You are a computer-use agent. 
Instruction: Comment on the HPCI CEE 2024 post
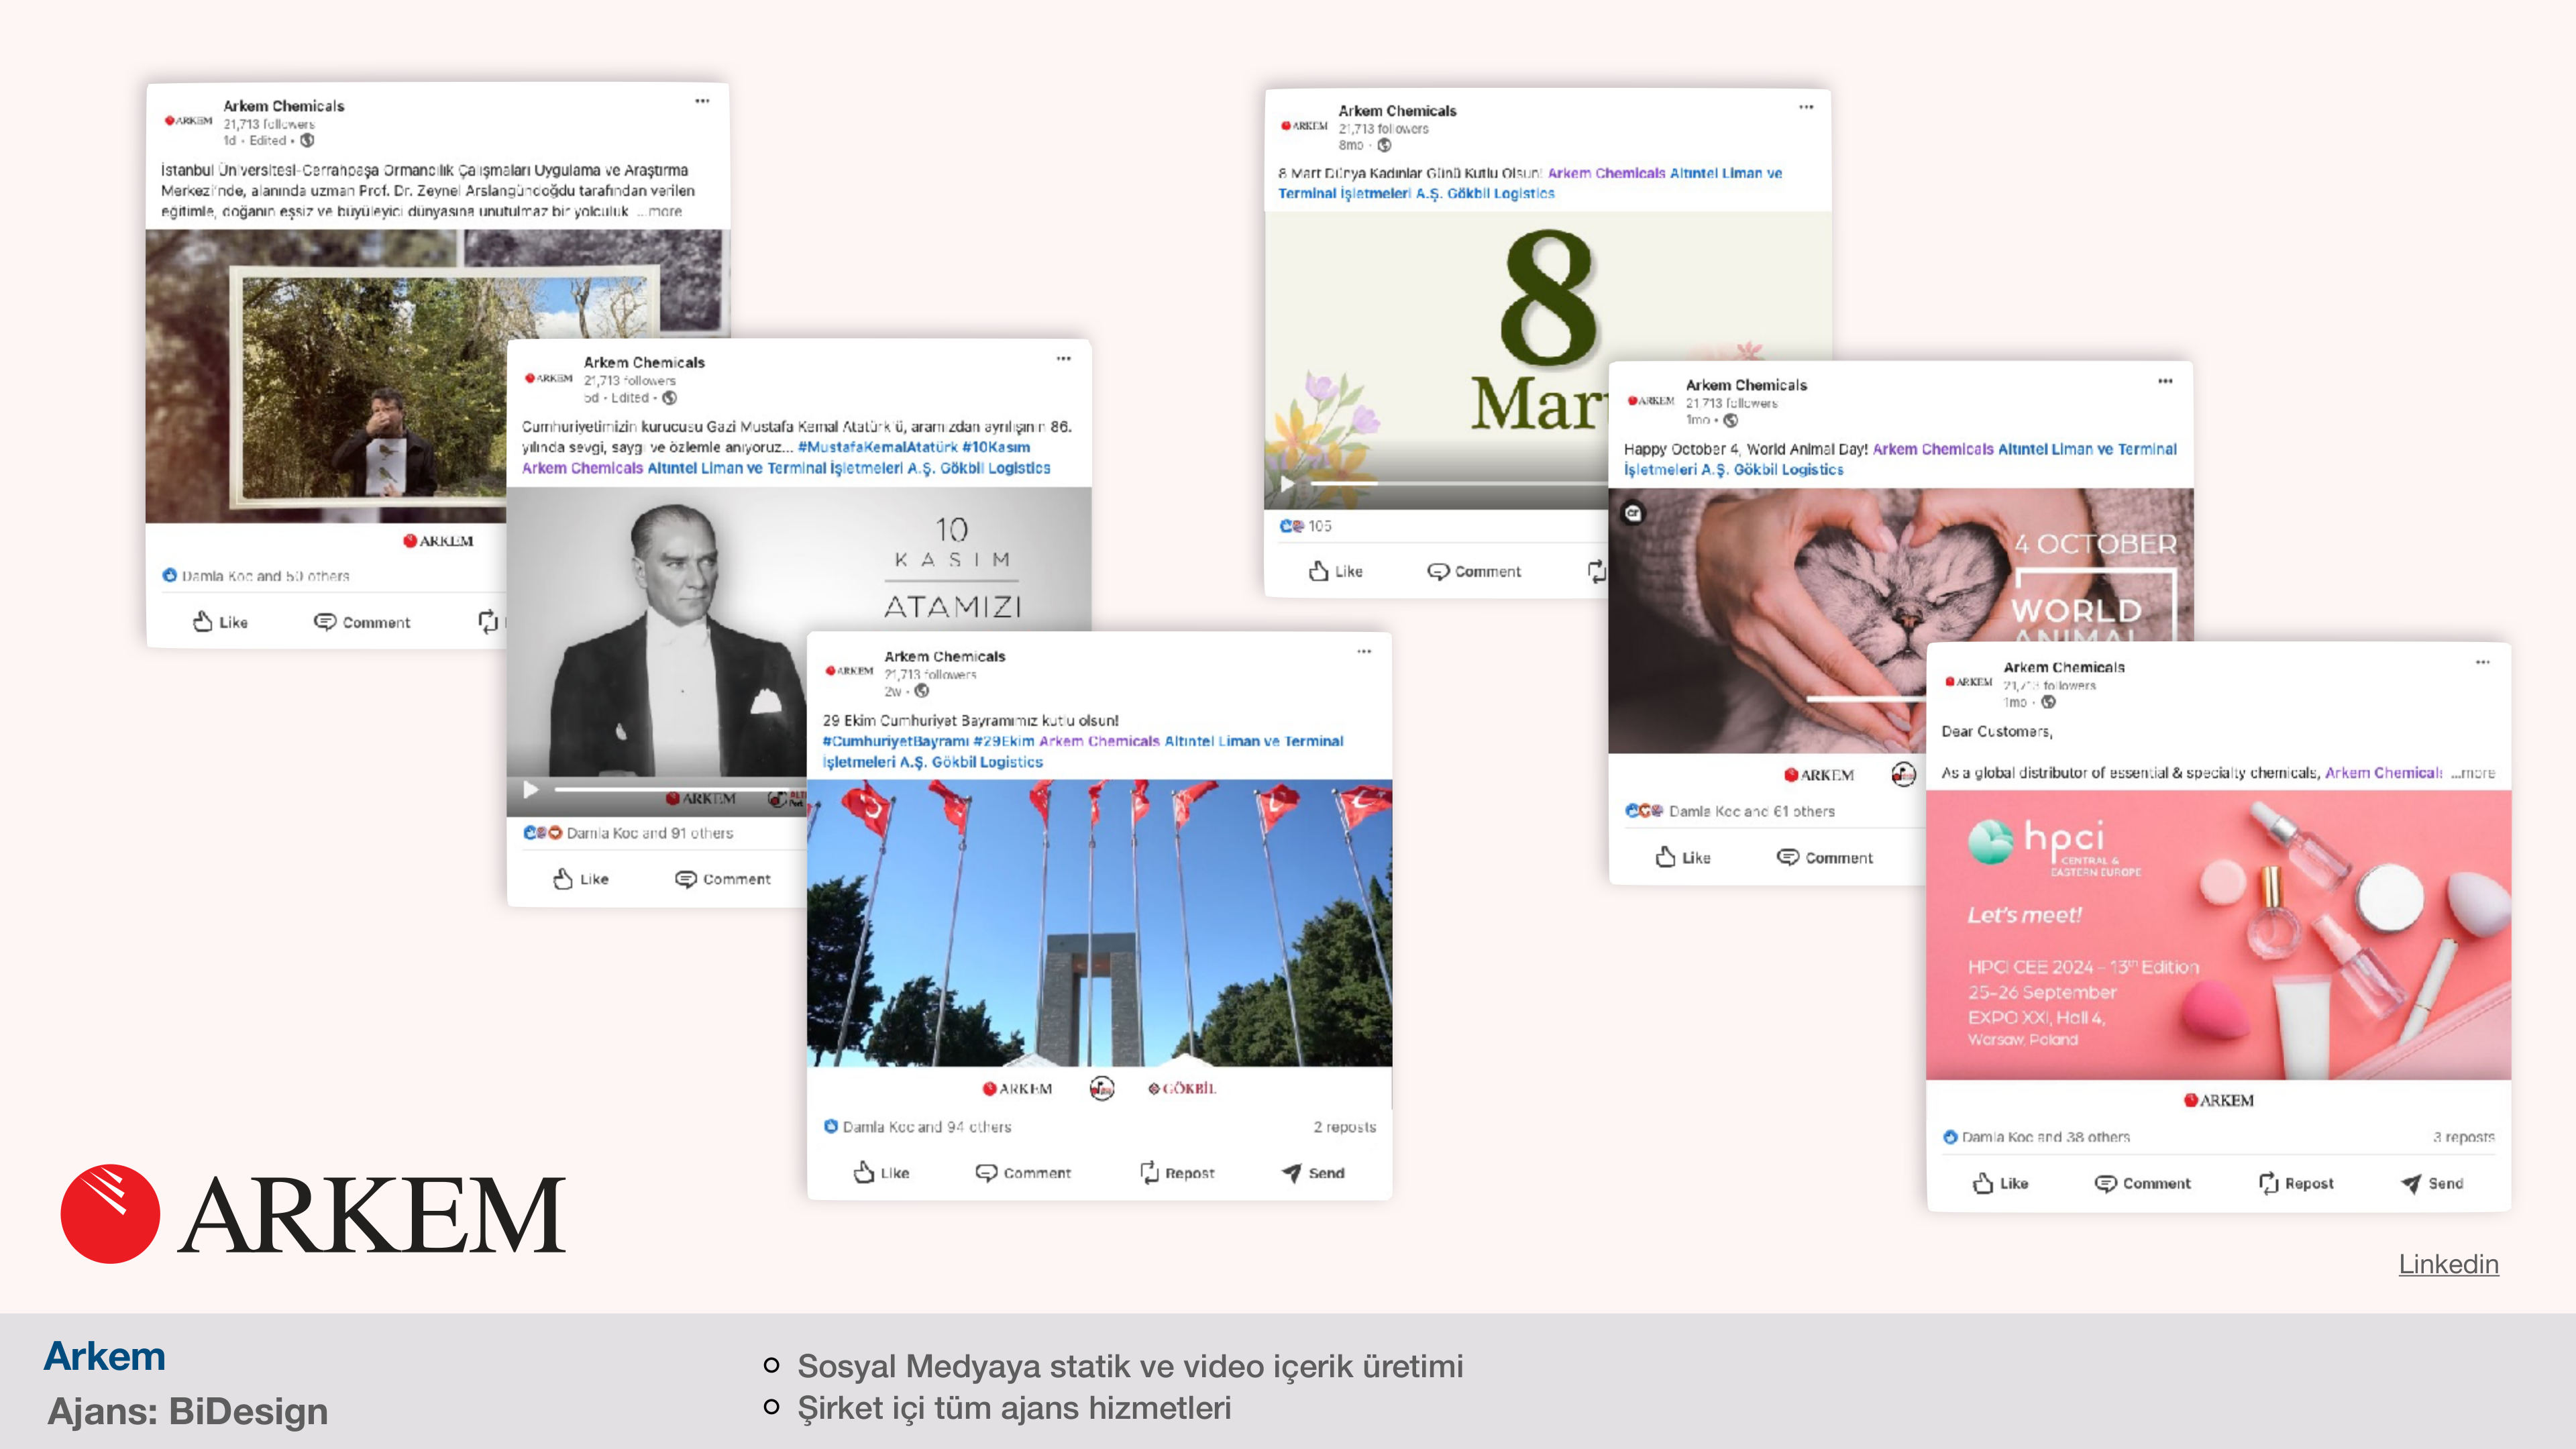point(2143,1183)
